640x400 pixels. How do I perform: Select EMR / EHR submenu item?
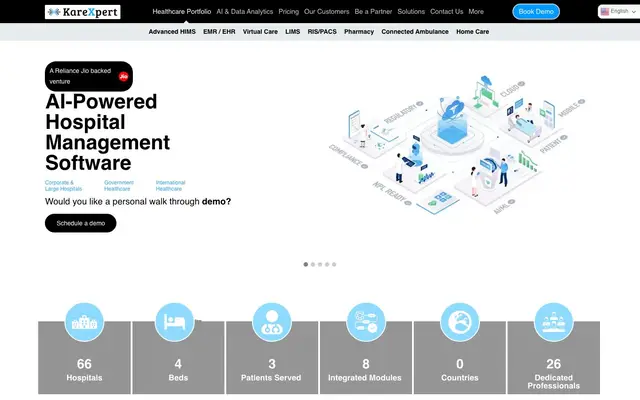point(219,31)
